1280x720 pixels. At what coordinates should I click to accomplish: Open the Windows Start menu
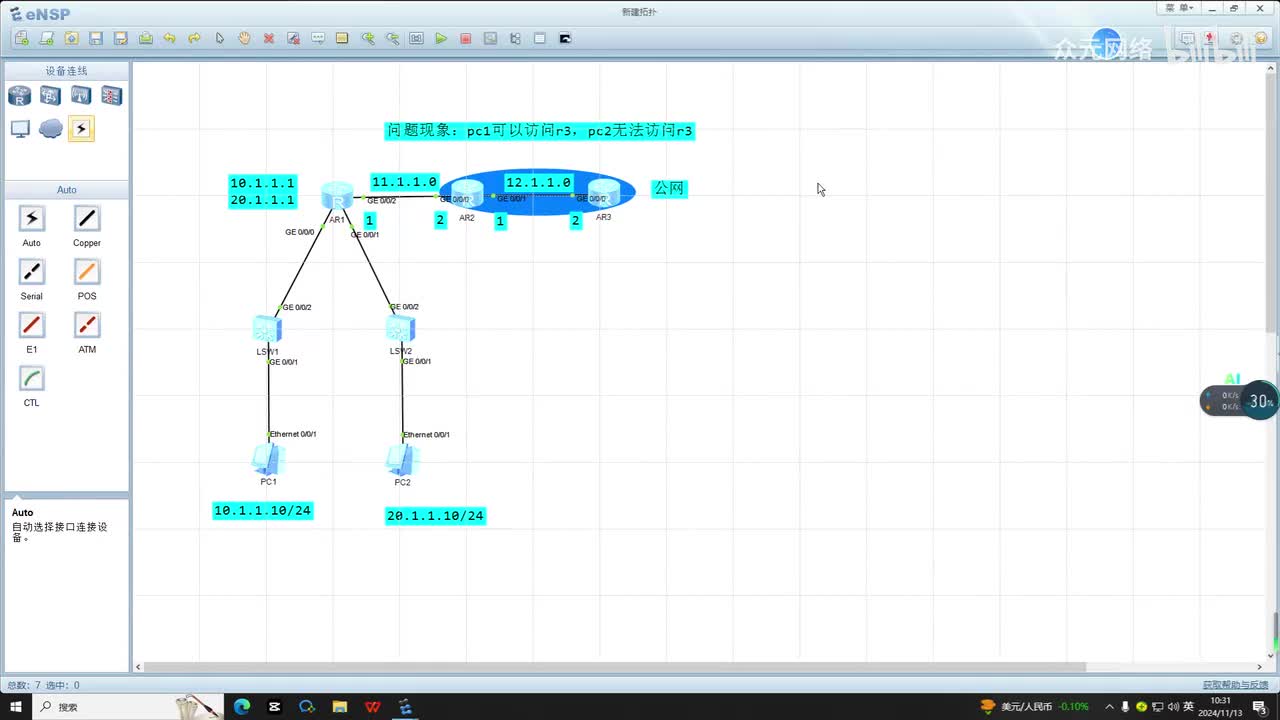coord(16,707)
